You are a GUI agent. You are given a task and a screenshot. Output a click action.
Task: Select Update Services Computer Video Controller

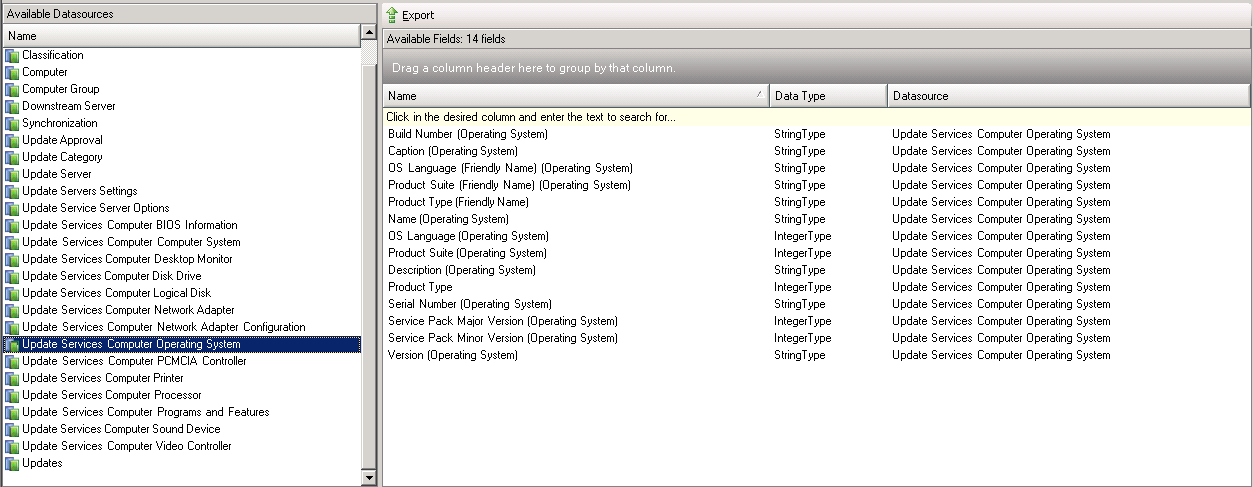point(126,447)
